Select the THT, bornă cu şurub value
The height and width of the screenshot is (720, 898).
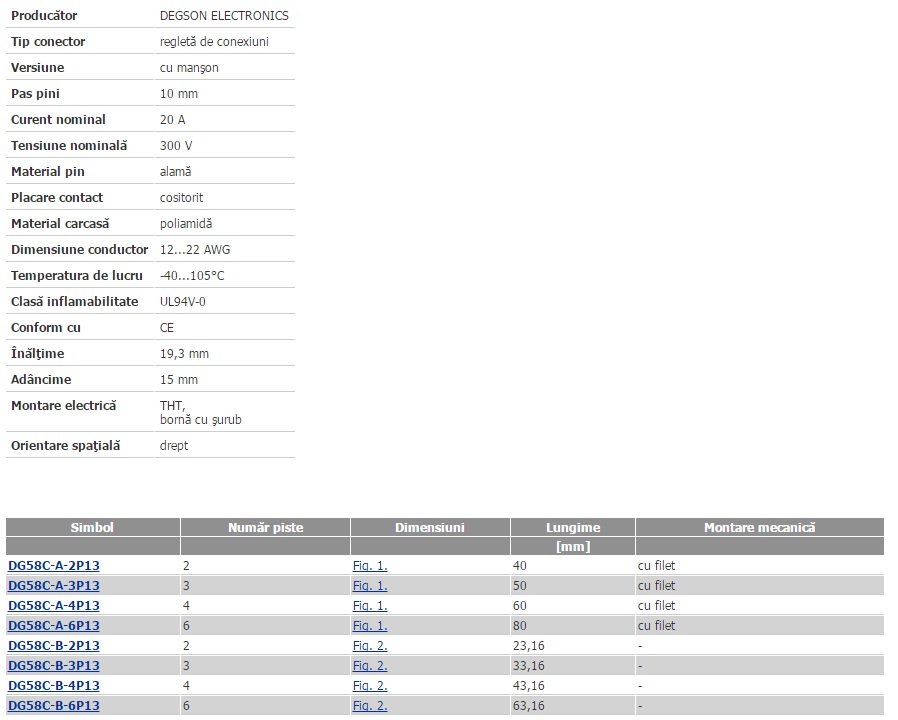[x=200, y=413]
